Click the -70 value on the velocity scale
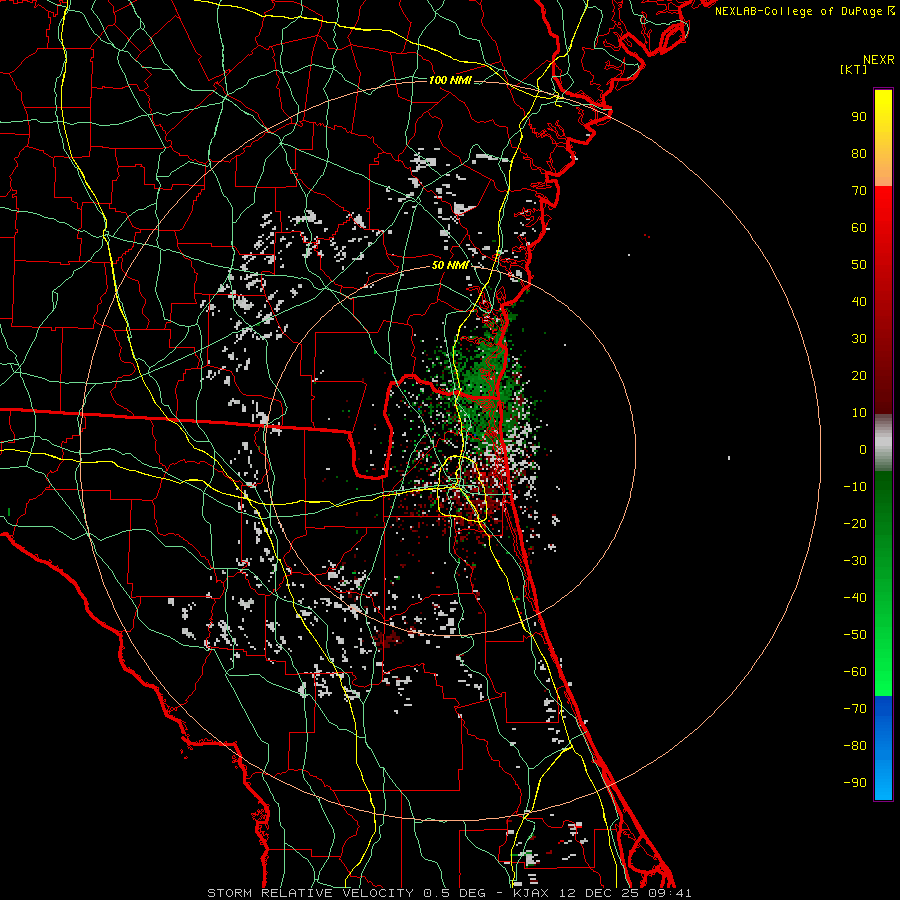Viewport: 900px width, 900px height. click(855, 709)
